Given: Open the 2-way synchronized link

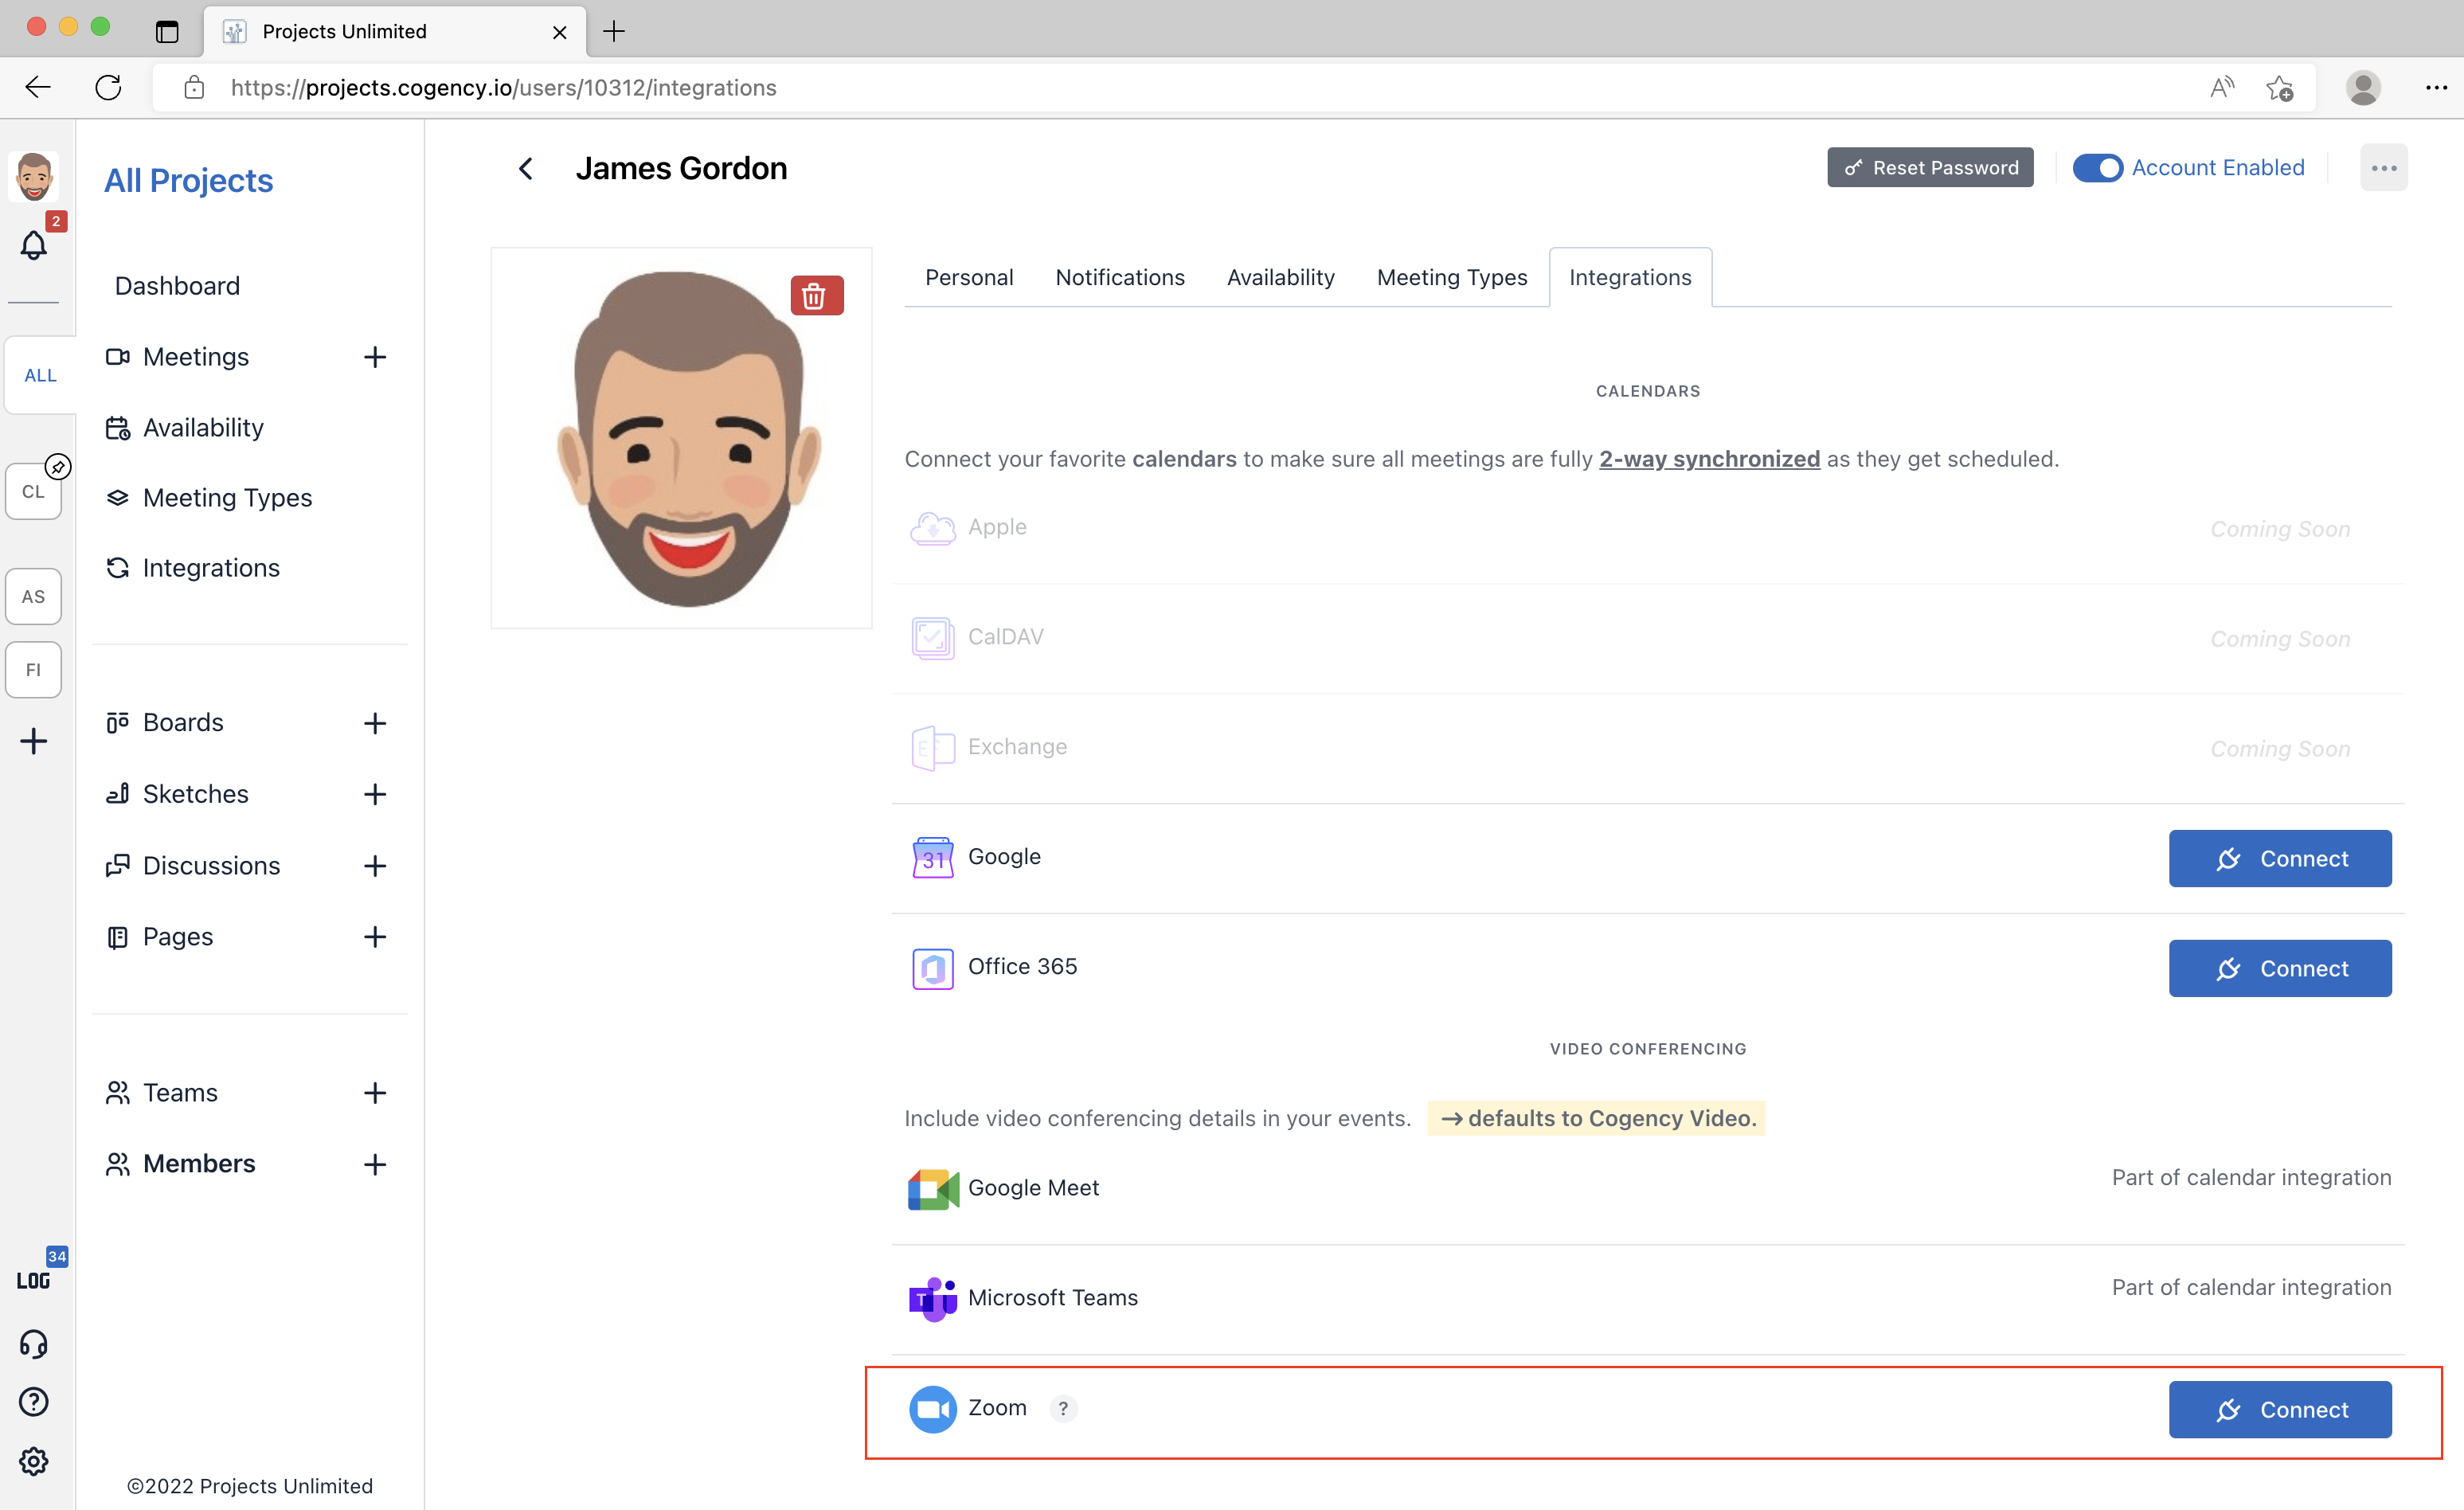Looking at the screenshot, I should click(x=1709, y=459).
